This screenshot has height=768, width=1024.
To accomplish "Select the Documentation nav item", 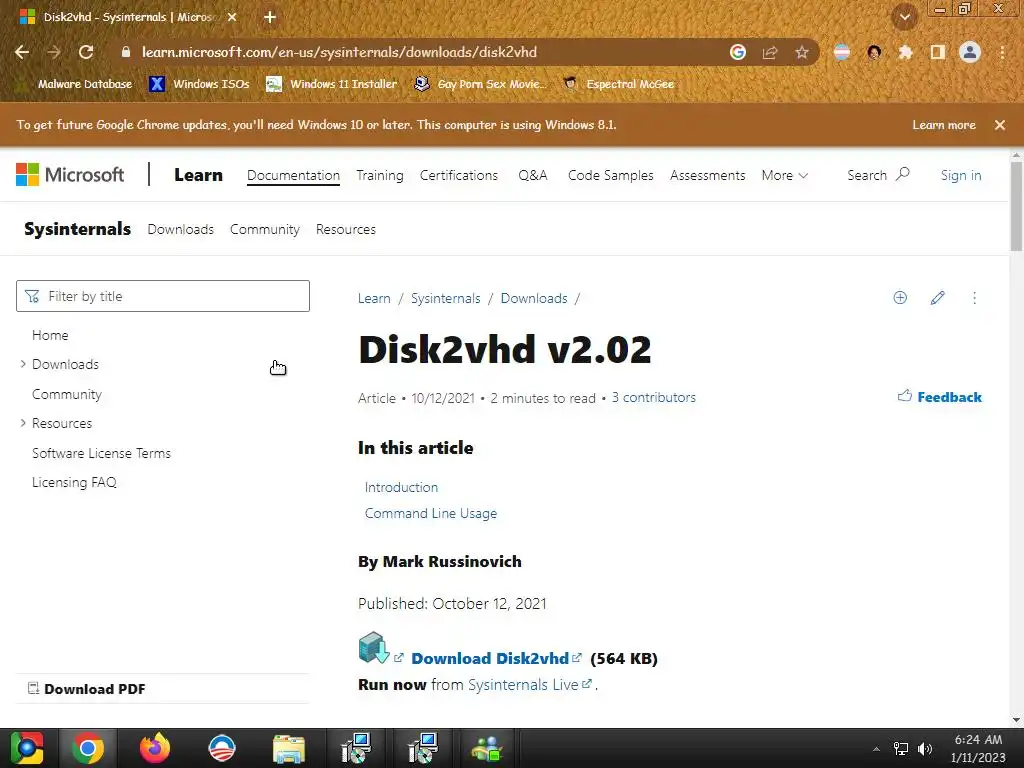I will [x=293, y=175].
